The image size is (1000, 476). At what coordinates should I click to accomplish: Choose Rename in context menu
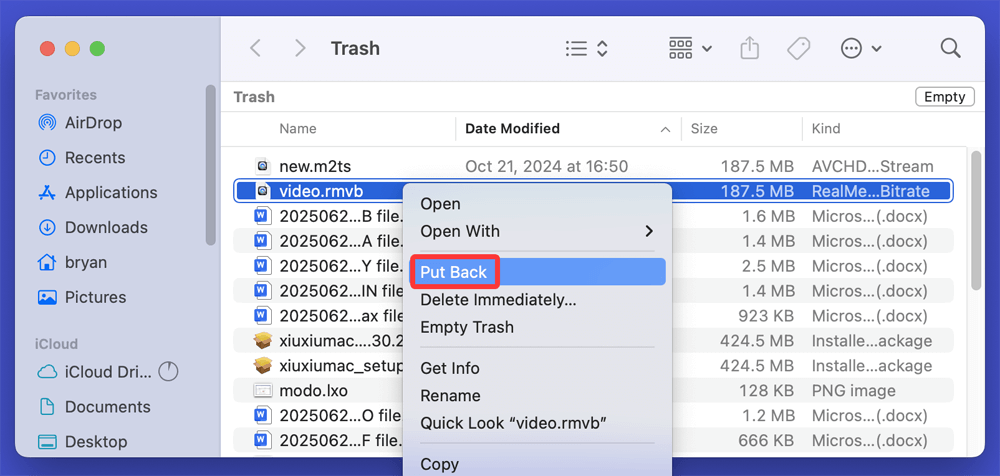click(x=537, y=396)
